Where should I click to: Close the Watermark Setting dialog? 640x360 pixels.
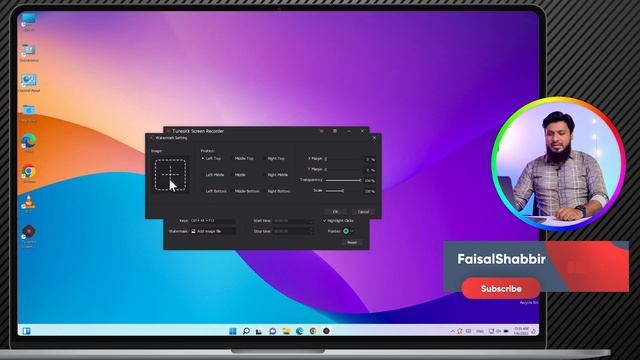click(x=374, y=138)
